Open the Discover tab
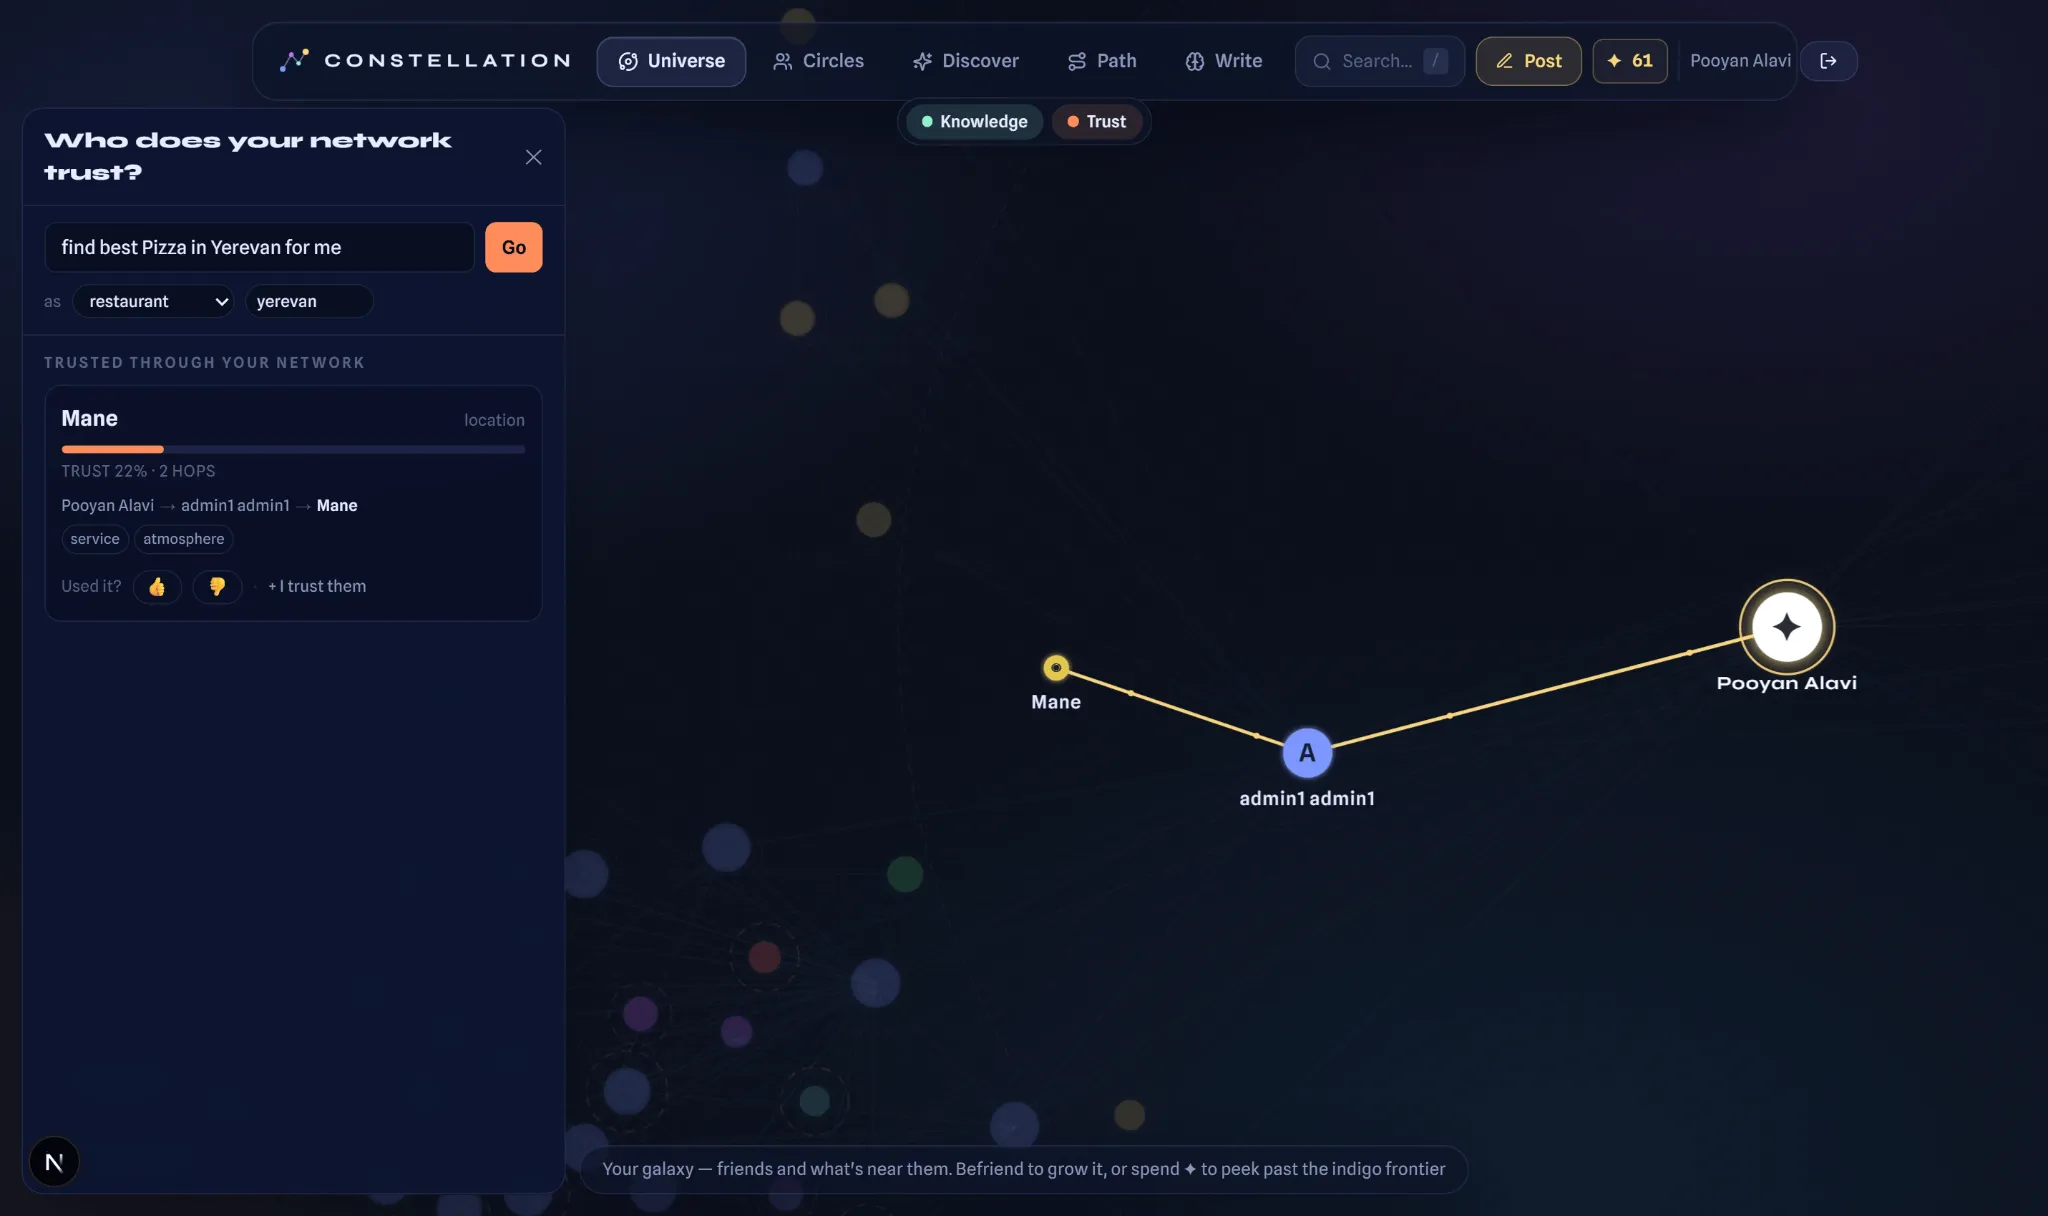Screen dimensions: 2048x1216 [965, 61]
